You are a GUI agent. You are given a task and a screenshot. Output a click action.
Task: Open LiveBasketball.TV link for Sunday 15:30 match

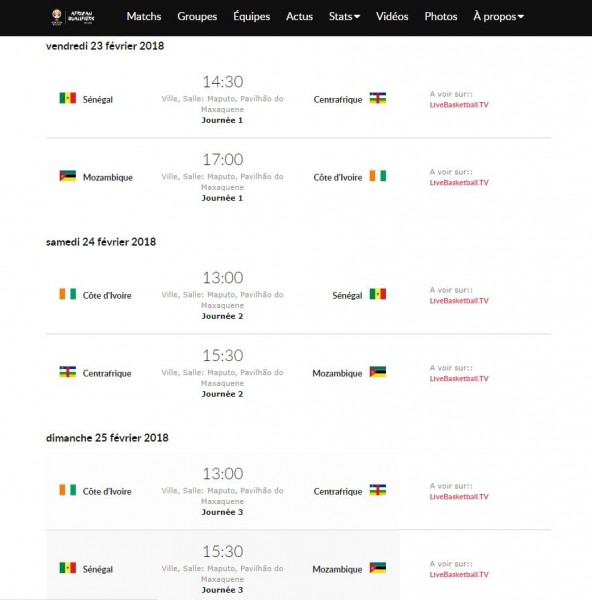(459, 575)
